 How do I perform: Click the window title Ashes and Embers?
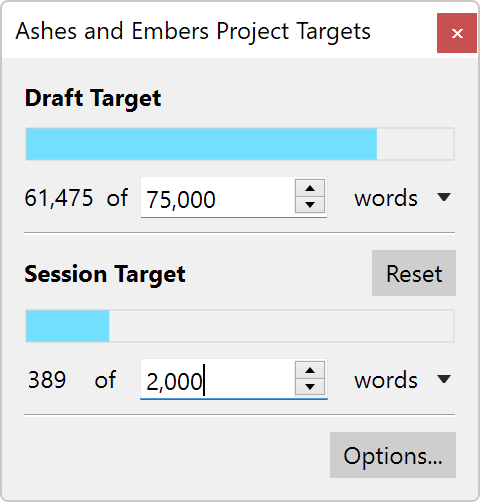(113, 31)
